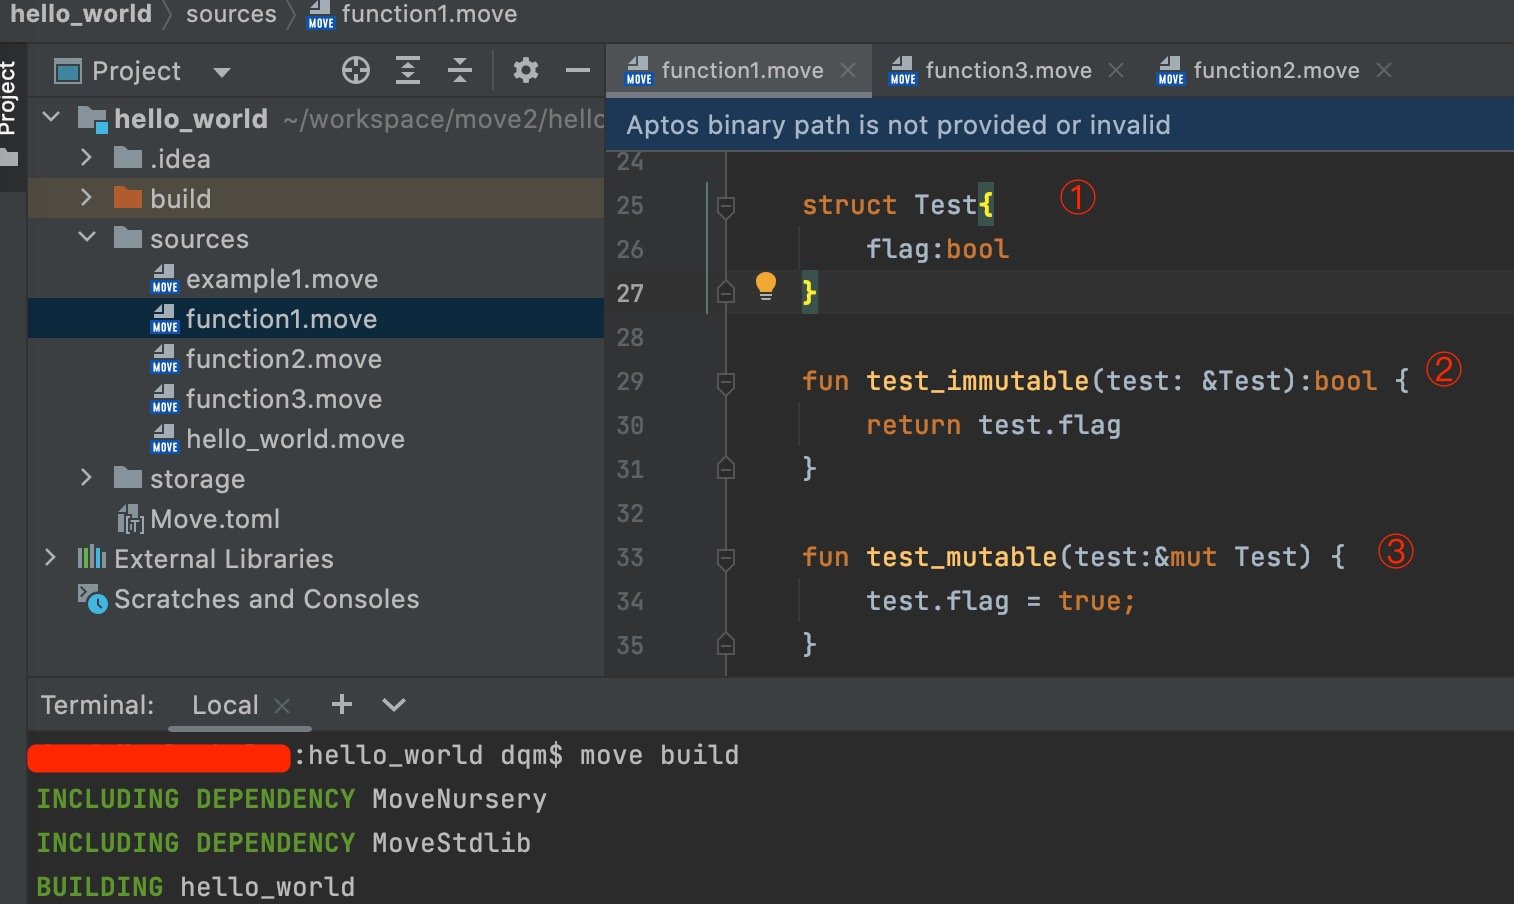Screen dimensions: 1514x904
Task: Click fold end marker at line 27
Action: tap(726, 292)
